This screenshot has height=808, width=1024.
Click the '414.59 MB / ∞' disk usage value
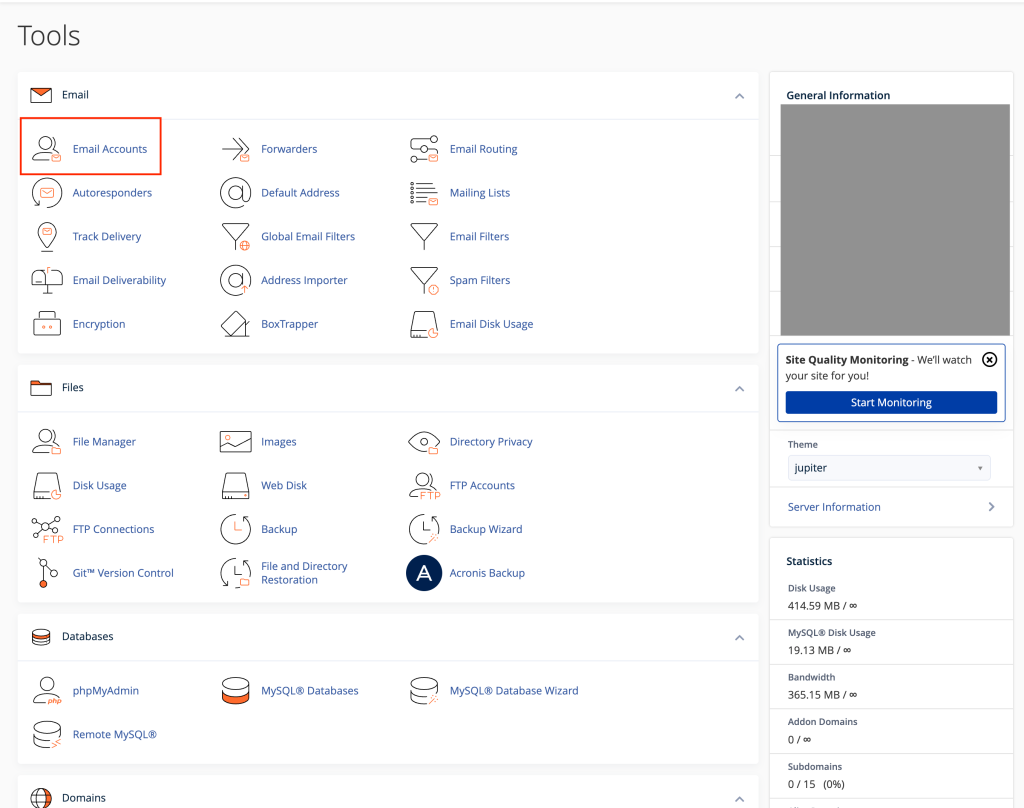(822, 606)
